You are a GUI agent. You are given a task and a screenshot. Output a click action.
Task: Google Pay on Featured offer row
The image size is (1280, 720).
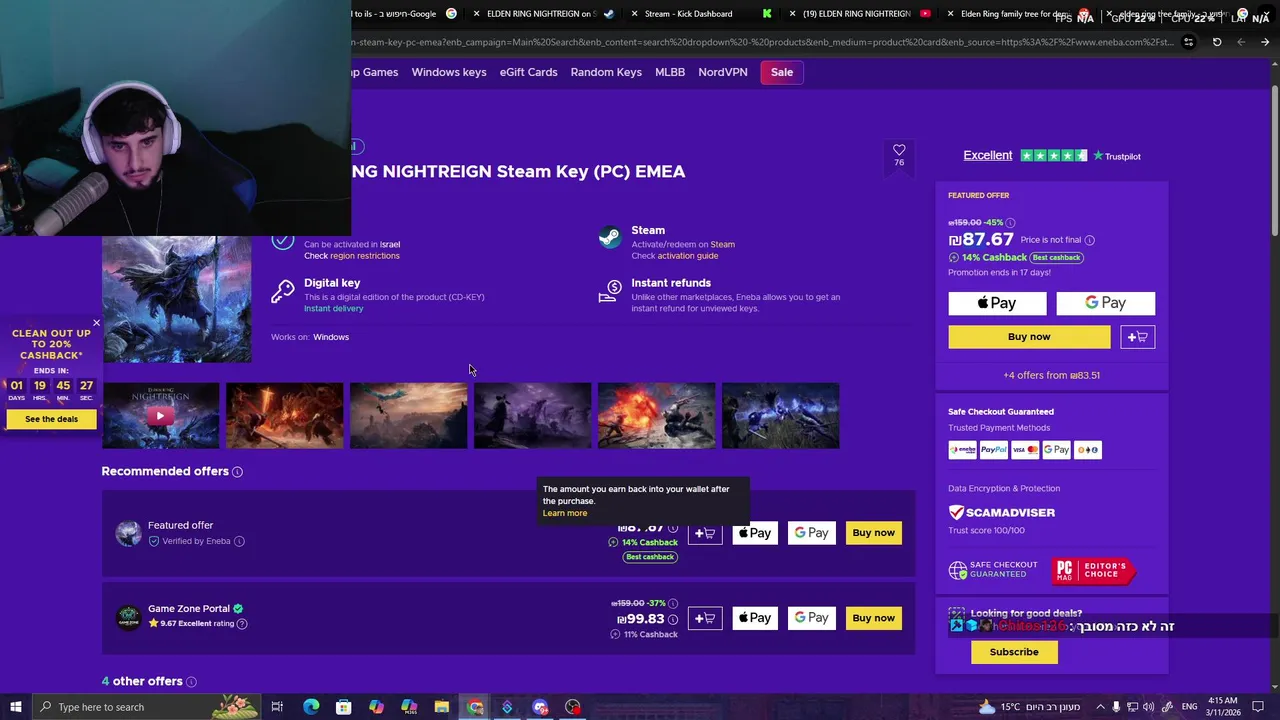point(812,533)
